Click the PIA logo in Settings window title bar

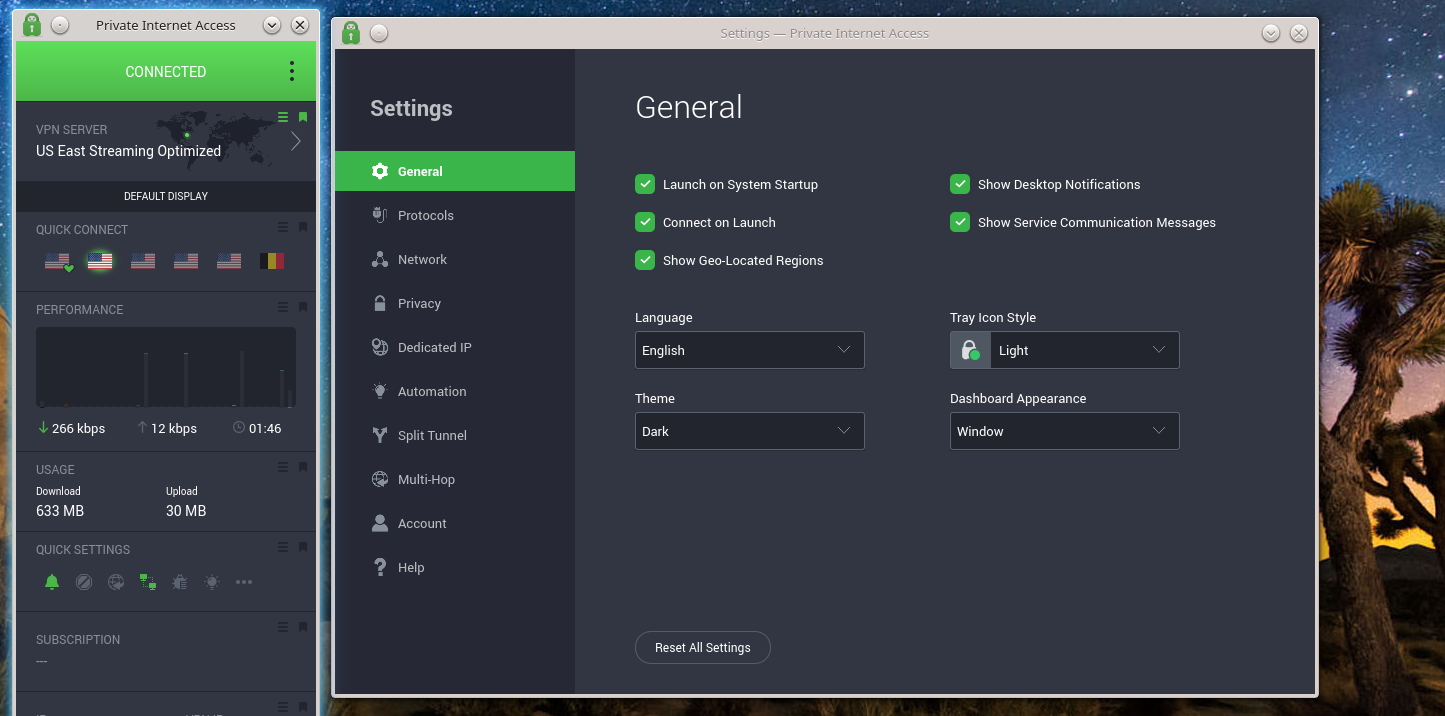pos(351,33)
